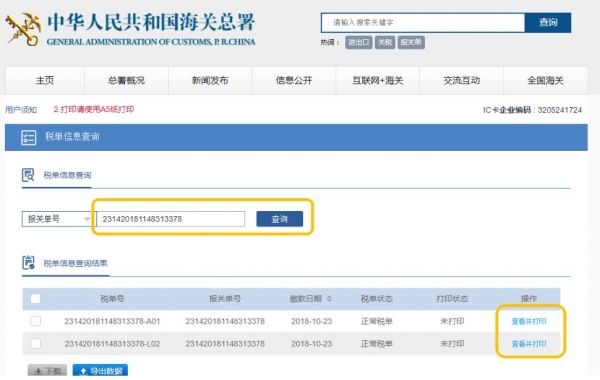
Task: Focus the top keyword search field
Action: 423,23
